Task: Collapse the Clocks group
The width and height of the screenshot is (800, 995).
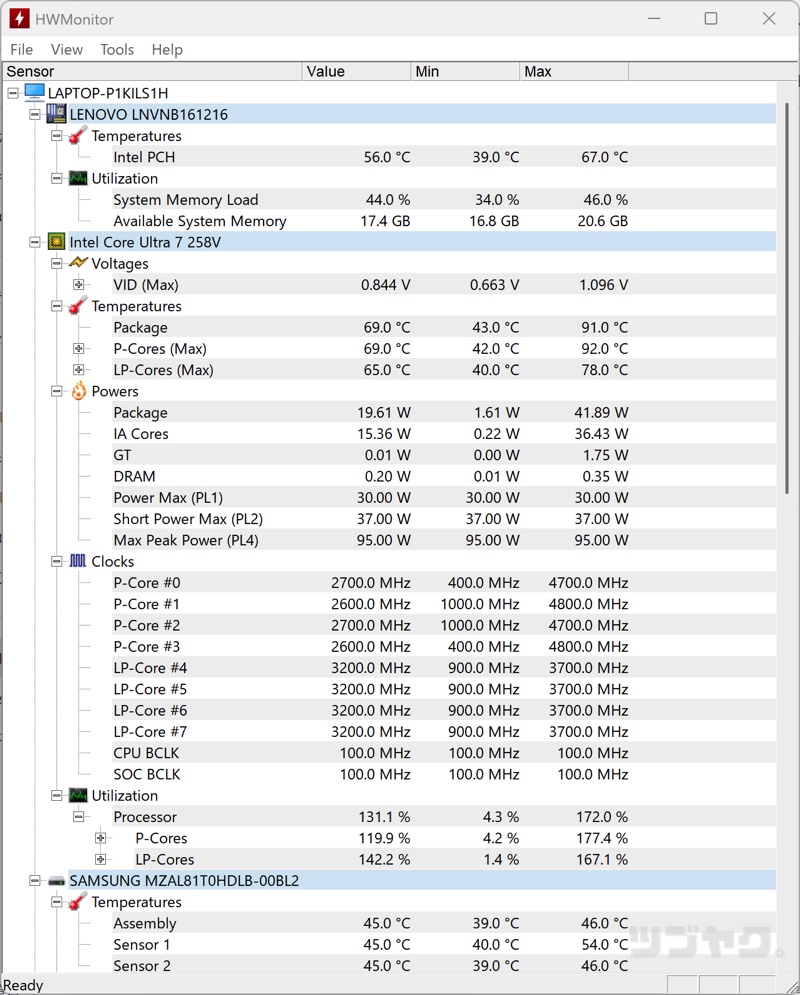Action: 56,561
